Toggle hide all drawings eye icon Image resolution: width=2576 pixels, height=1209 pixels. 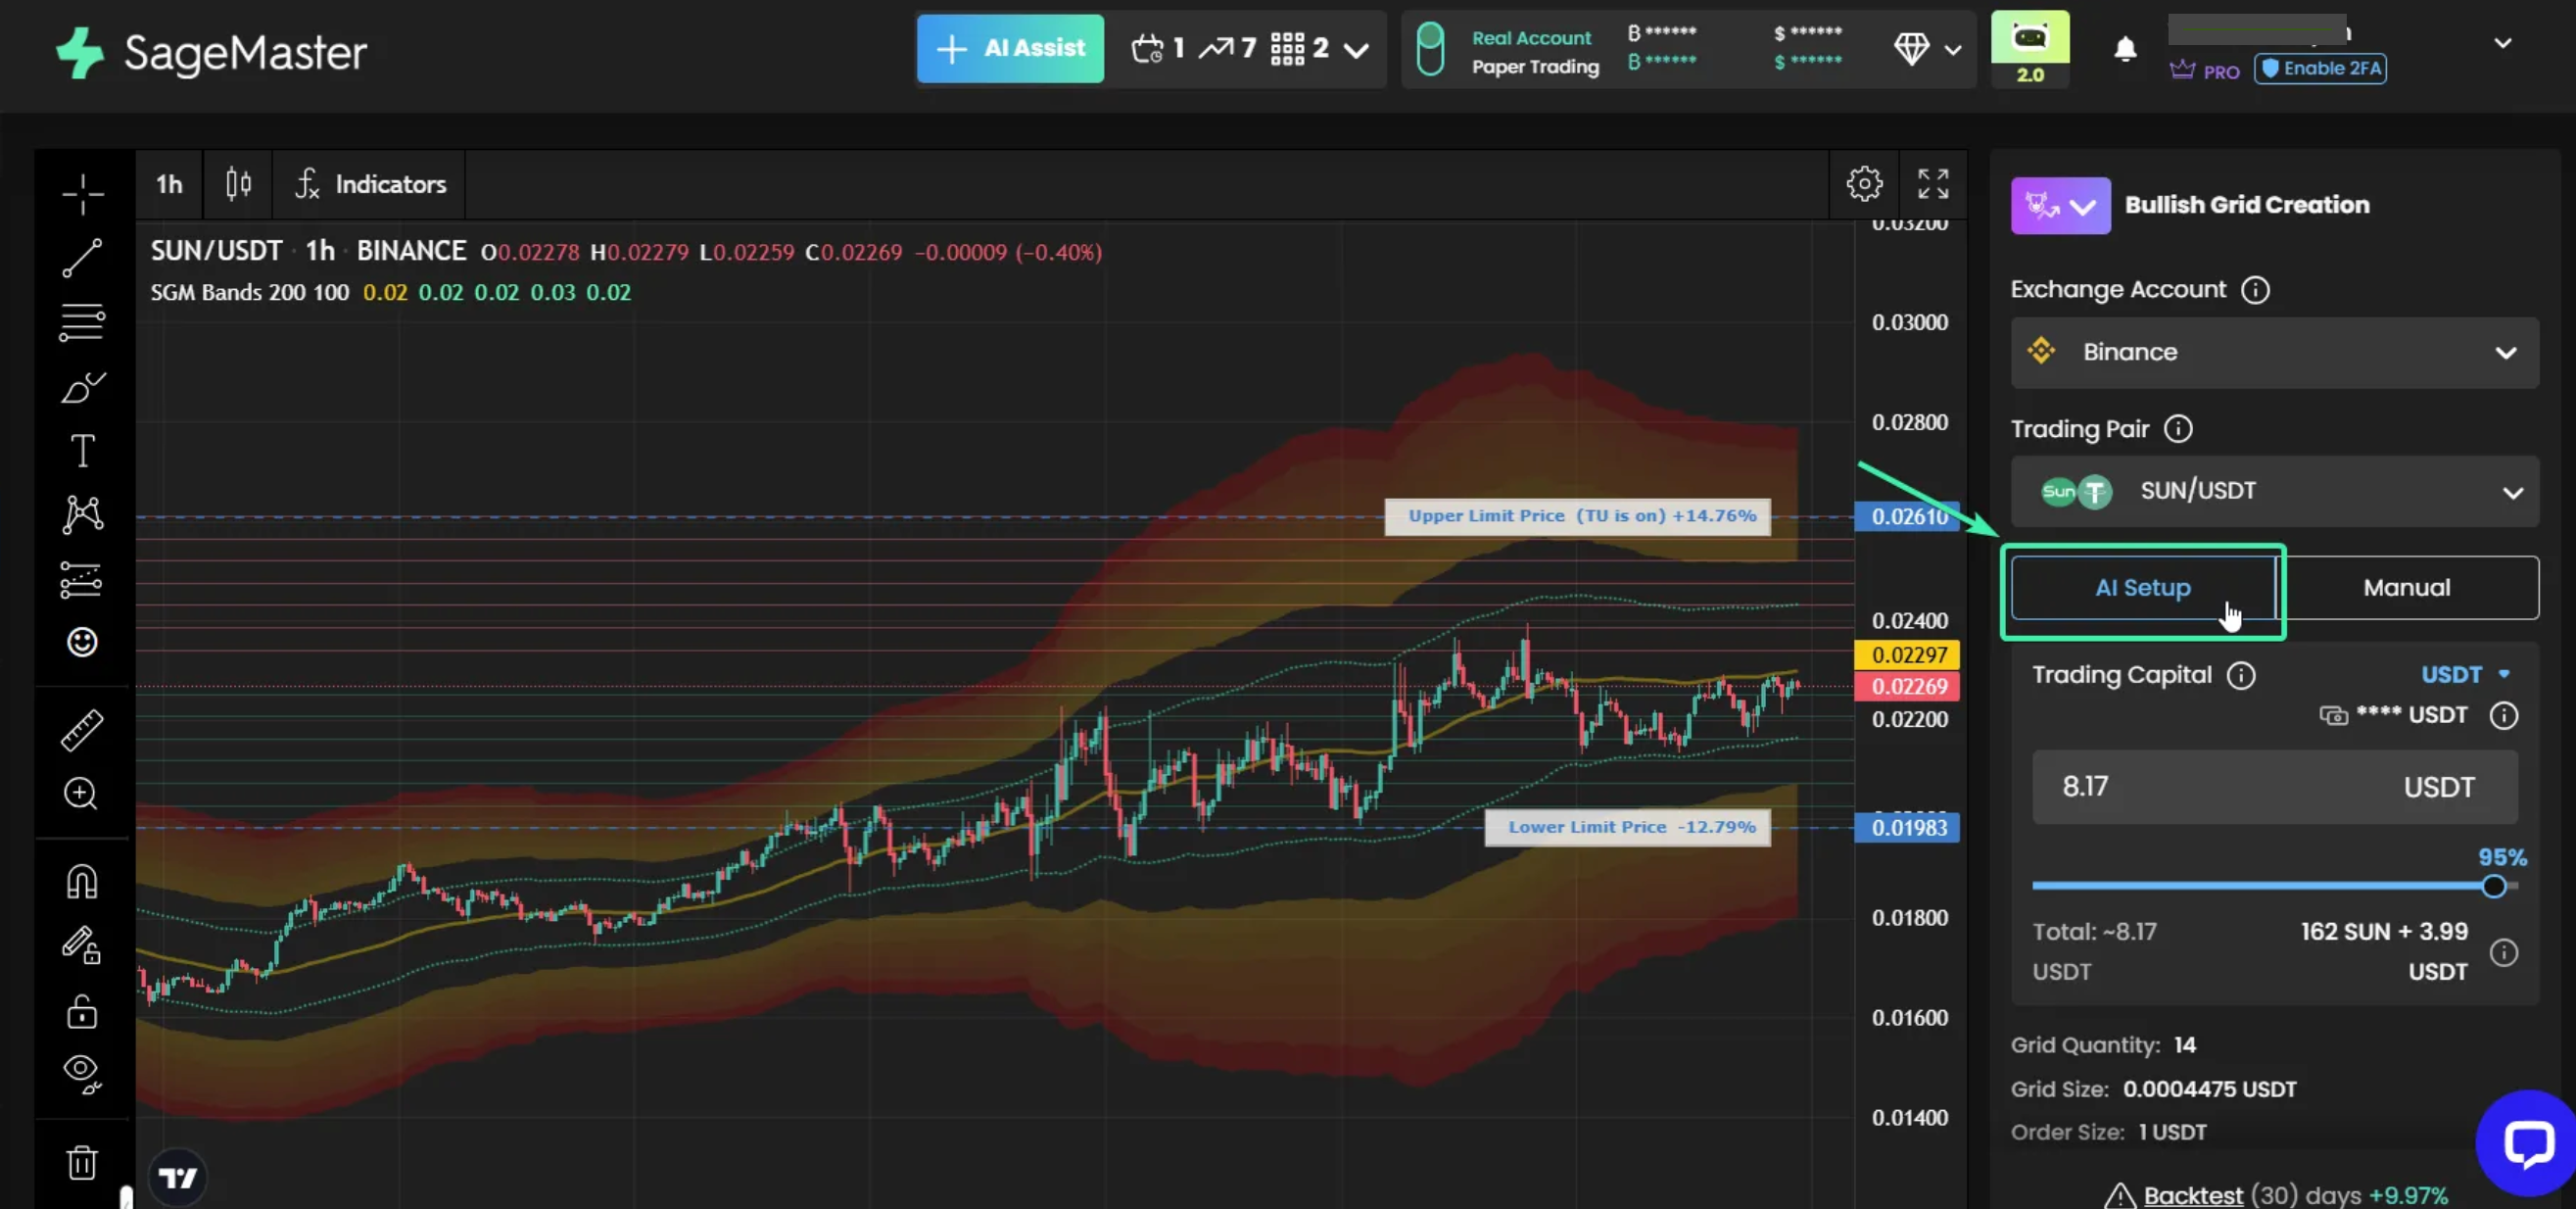coord(82,1073)
